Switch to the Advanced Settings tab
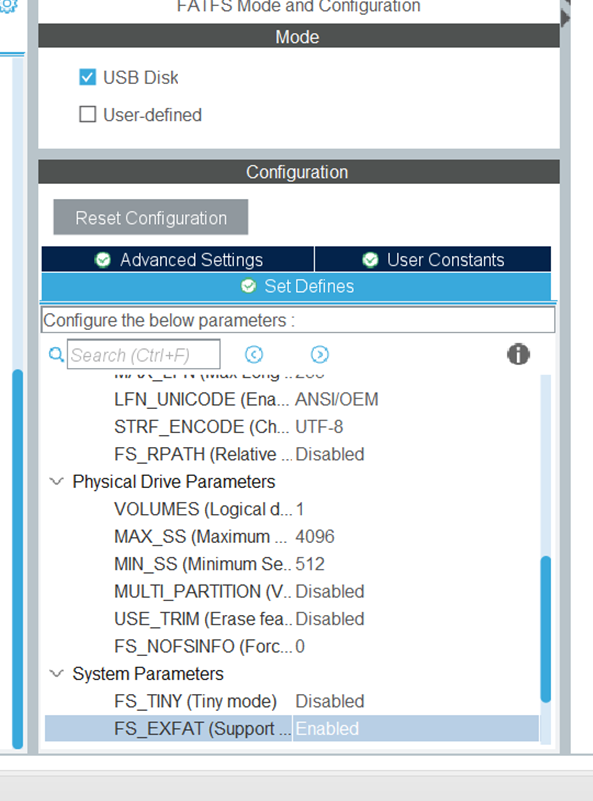Viewport: 593px width, 801px height. [178, 260]
